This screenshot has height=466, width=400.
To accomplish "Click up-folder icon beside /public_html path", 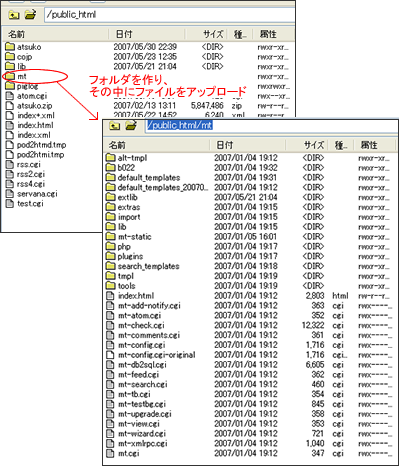I will click(14, 15).
